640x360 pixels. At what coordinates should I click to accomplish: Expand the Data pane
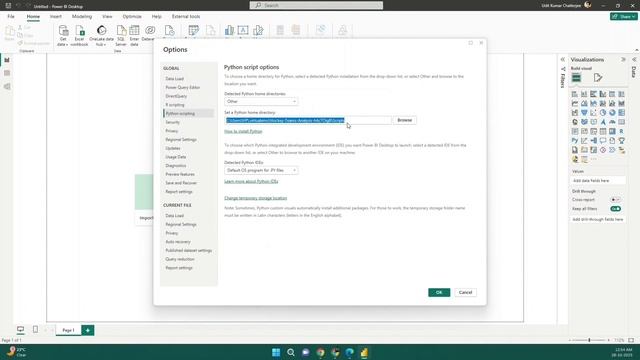(634, 60)
